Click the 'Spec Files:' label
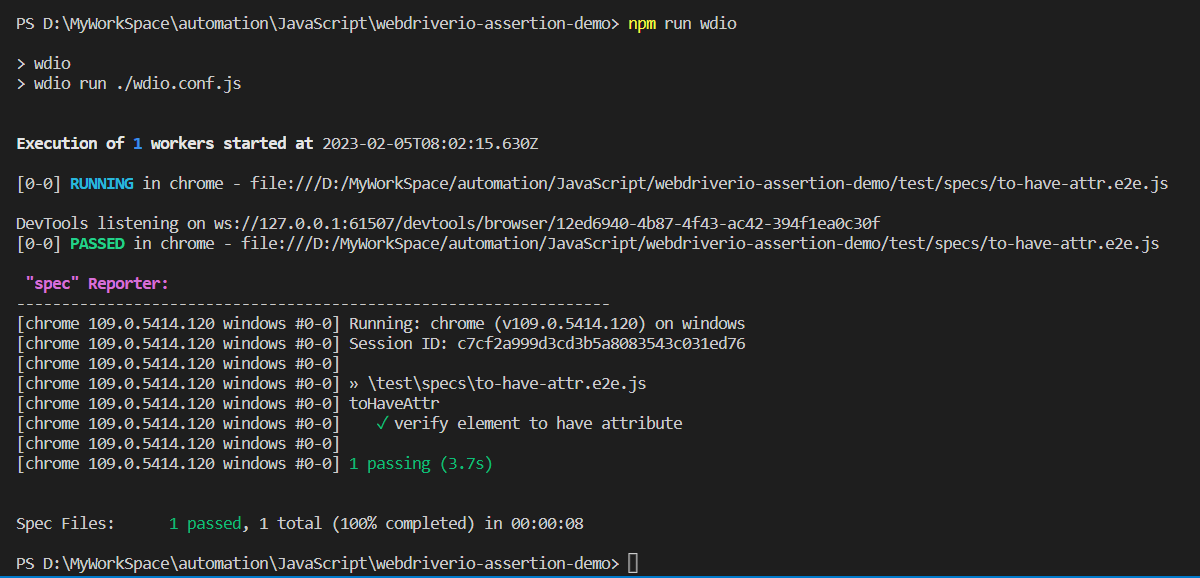Viewport: 1200px width, 578px height. [66, 524]
